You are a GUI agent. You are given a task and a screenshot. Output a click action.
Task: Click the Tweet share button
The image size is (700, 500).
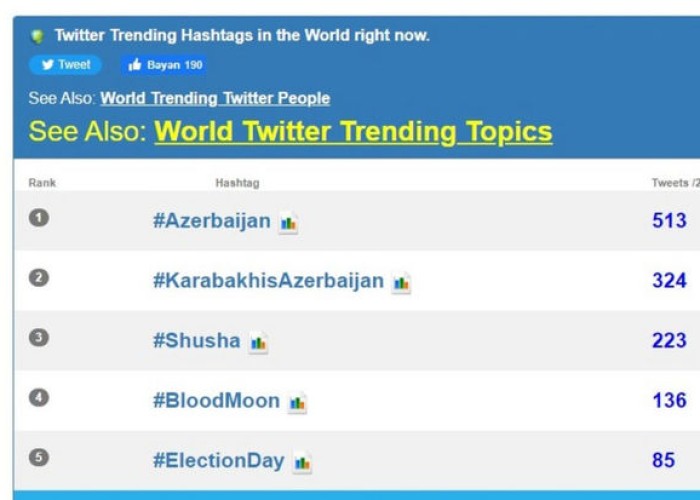coord(66,65)
